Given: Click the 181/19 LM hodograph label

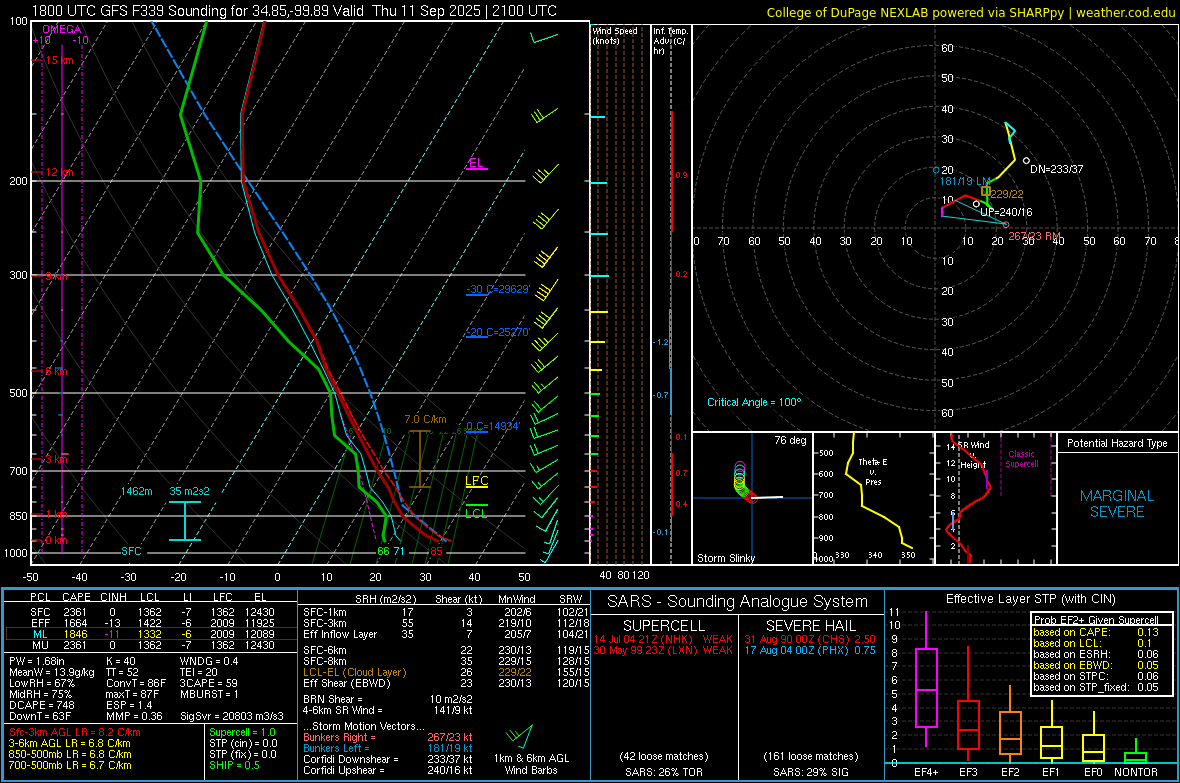Looking at the screenshot, I should pos(966,181).
